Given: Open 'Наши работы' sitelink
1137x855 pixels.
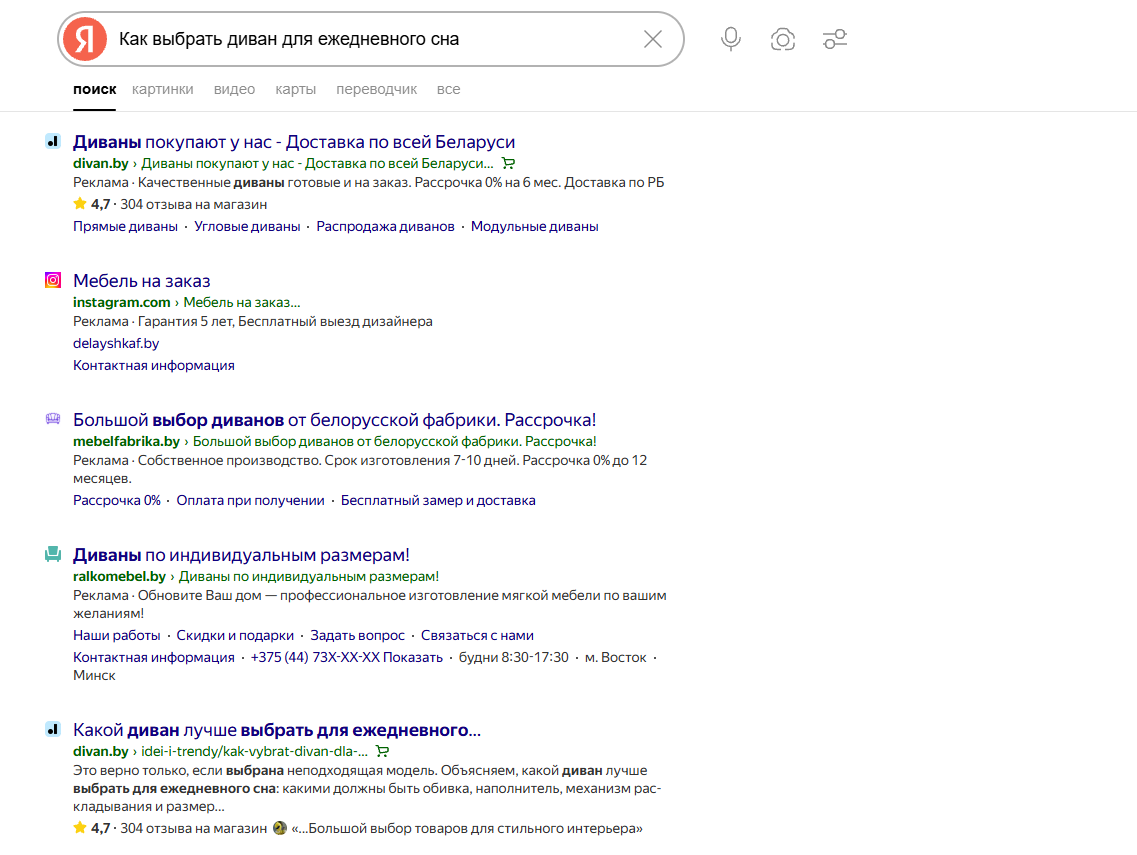Looking at the screenshot, I should pyautogui.click(x=117, y=635).
